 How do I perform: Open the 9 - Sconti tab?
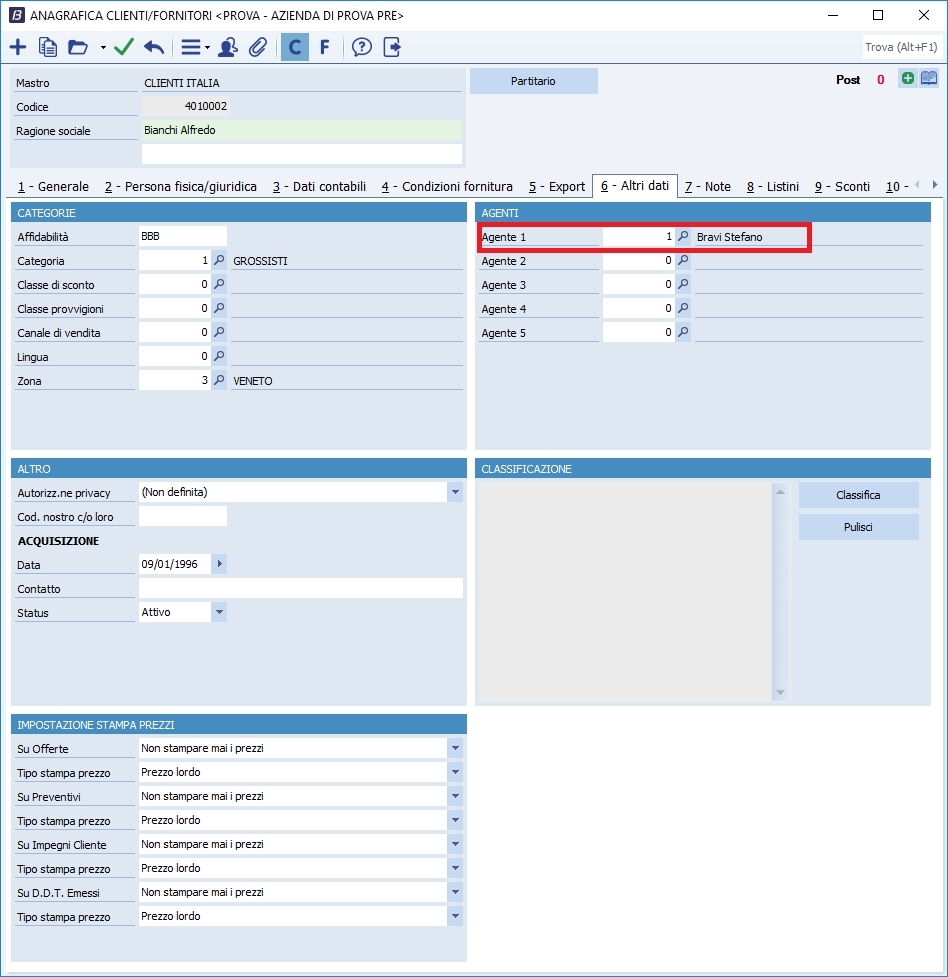pyautogui.click(x=842, y=186)
